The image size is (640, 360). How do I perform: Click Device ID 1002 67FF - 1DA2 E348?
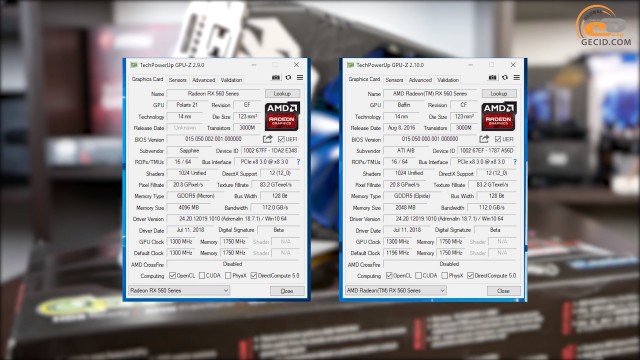tap(270, 151)
